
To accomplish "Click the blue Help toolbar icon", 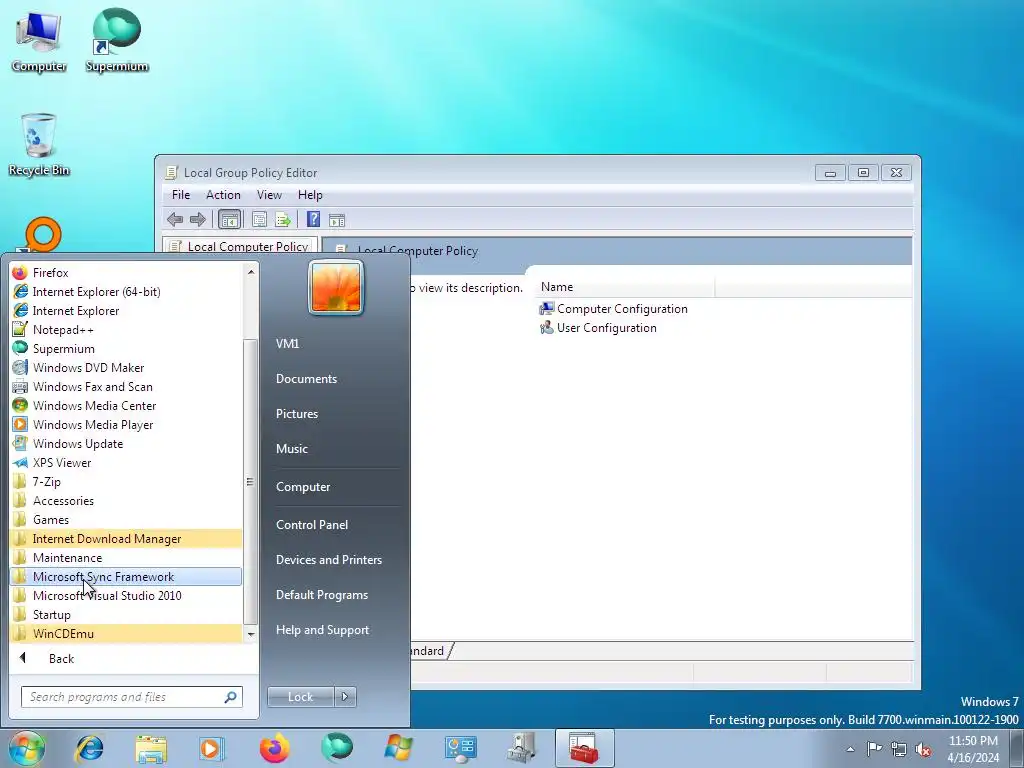I will tap(313, 219).
